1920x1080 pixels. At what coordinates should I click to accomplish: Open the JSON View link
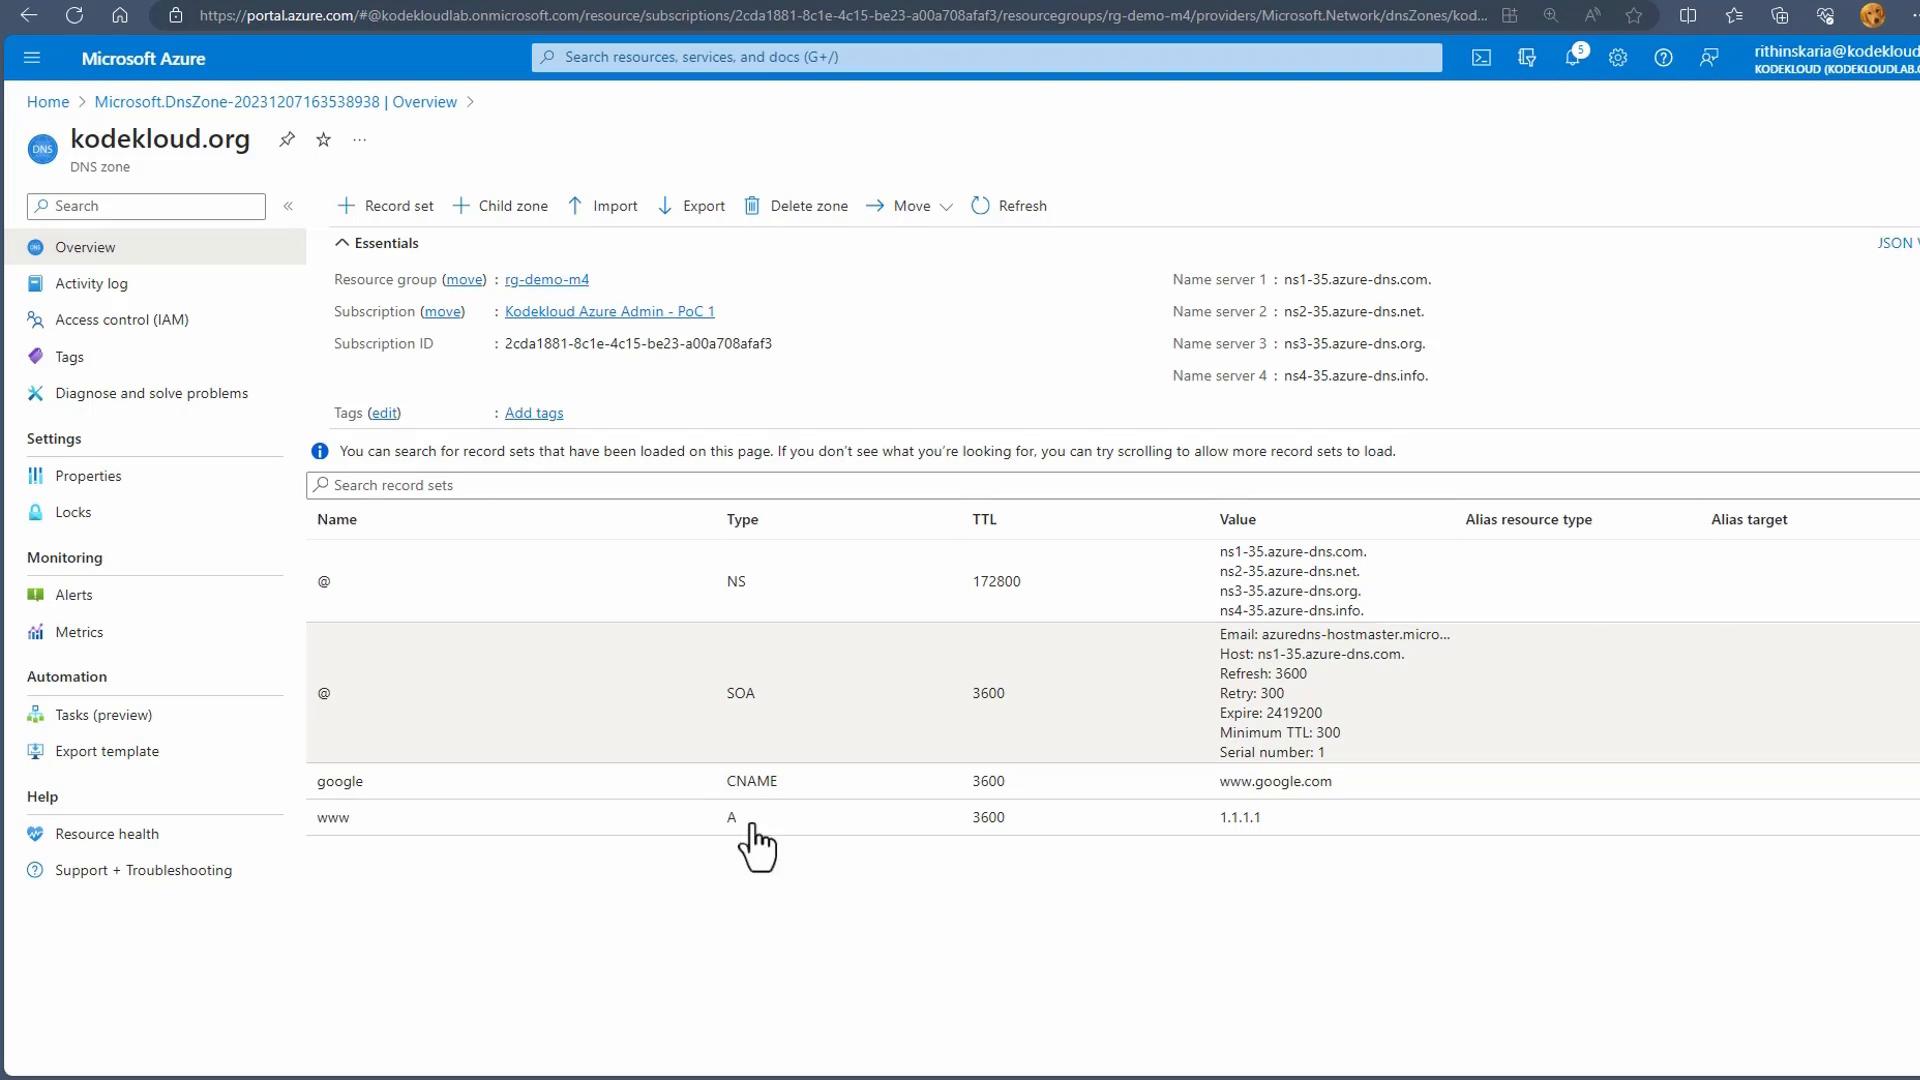point(1897,243)
